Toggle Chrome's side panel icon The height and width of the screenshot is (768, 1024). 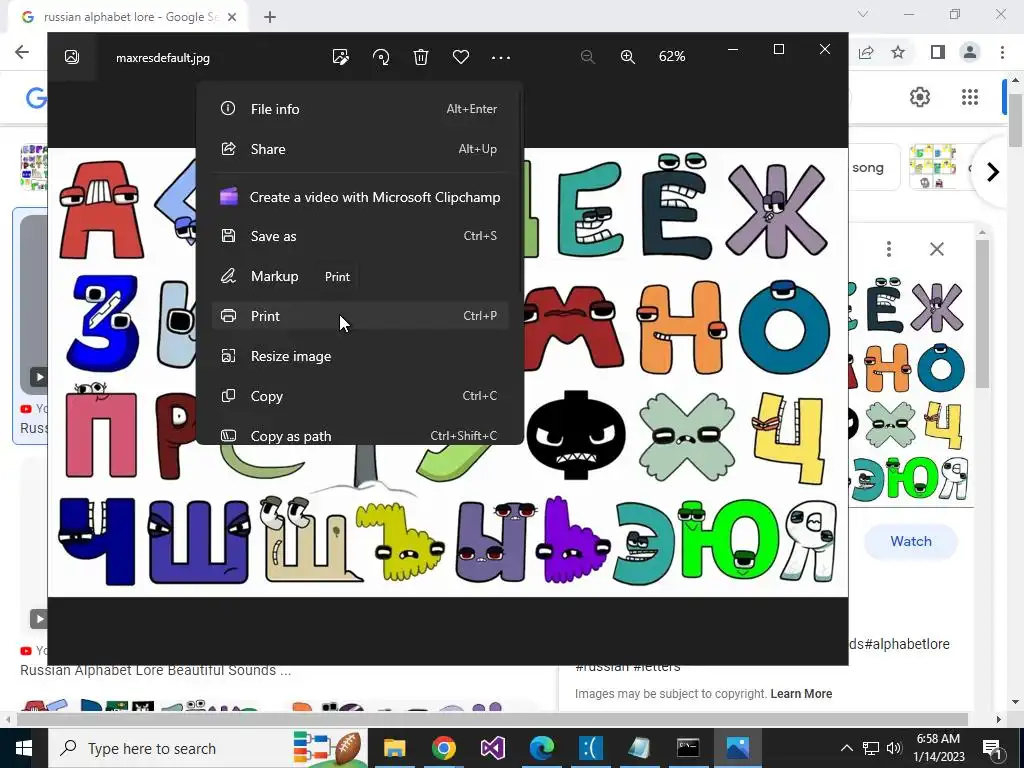pyautogui.click(x=938, y=52)
